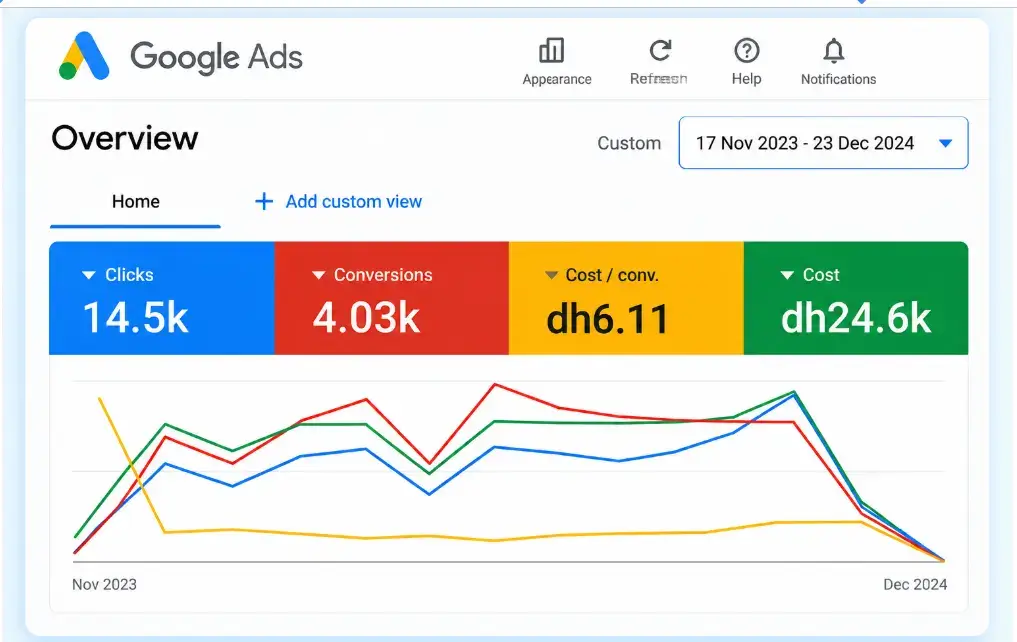Click the Nov 2023 axis label

pyautogui.click(x=104, y=584)
